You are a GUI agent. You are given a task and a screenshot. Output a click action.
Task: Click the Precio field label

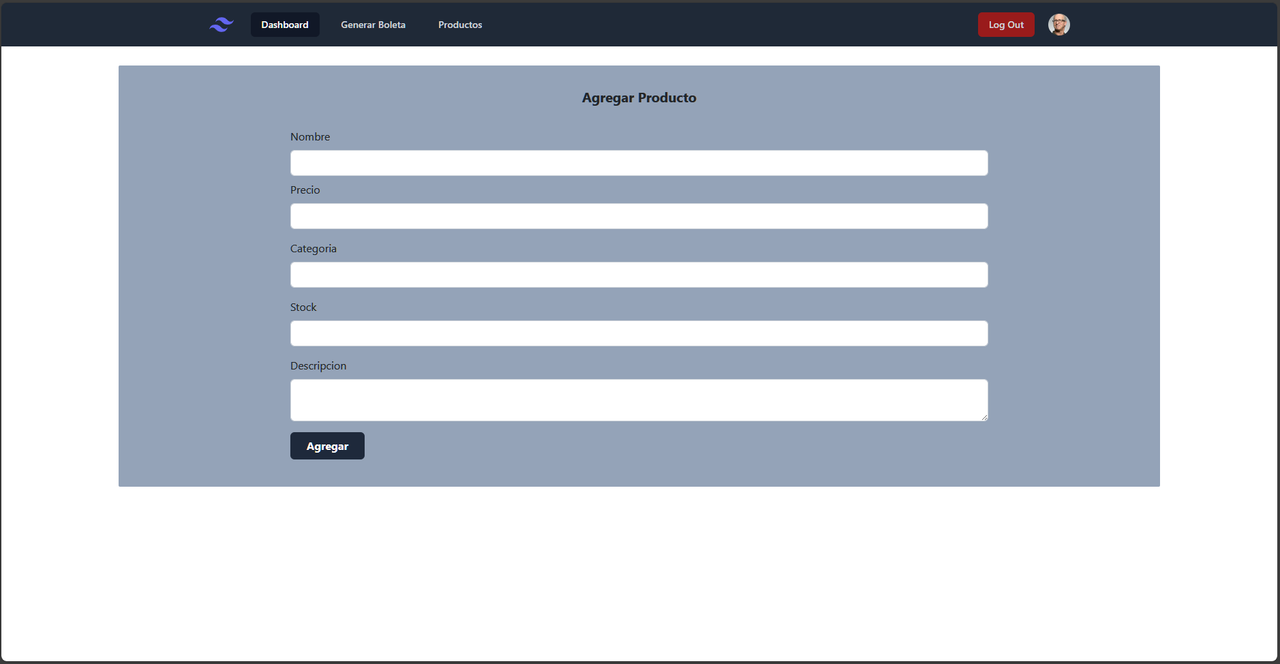[305, 189]
